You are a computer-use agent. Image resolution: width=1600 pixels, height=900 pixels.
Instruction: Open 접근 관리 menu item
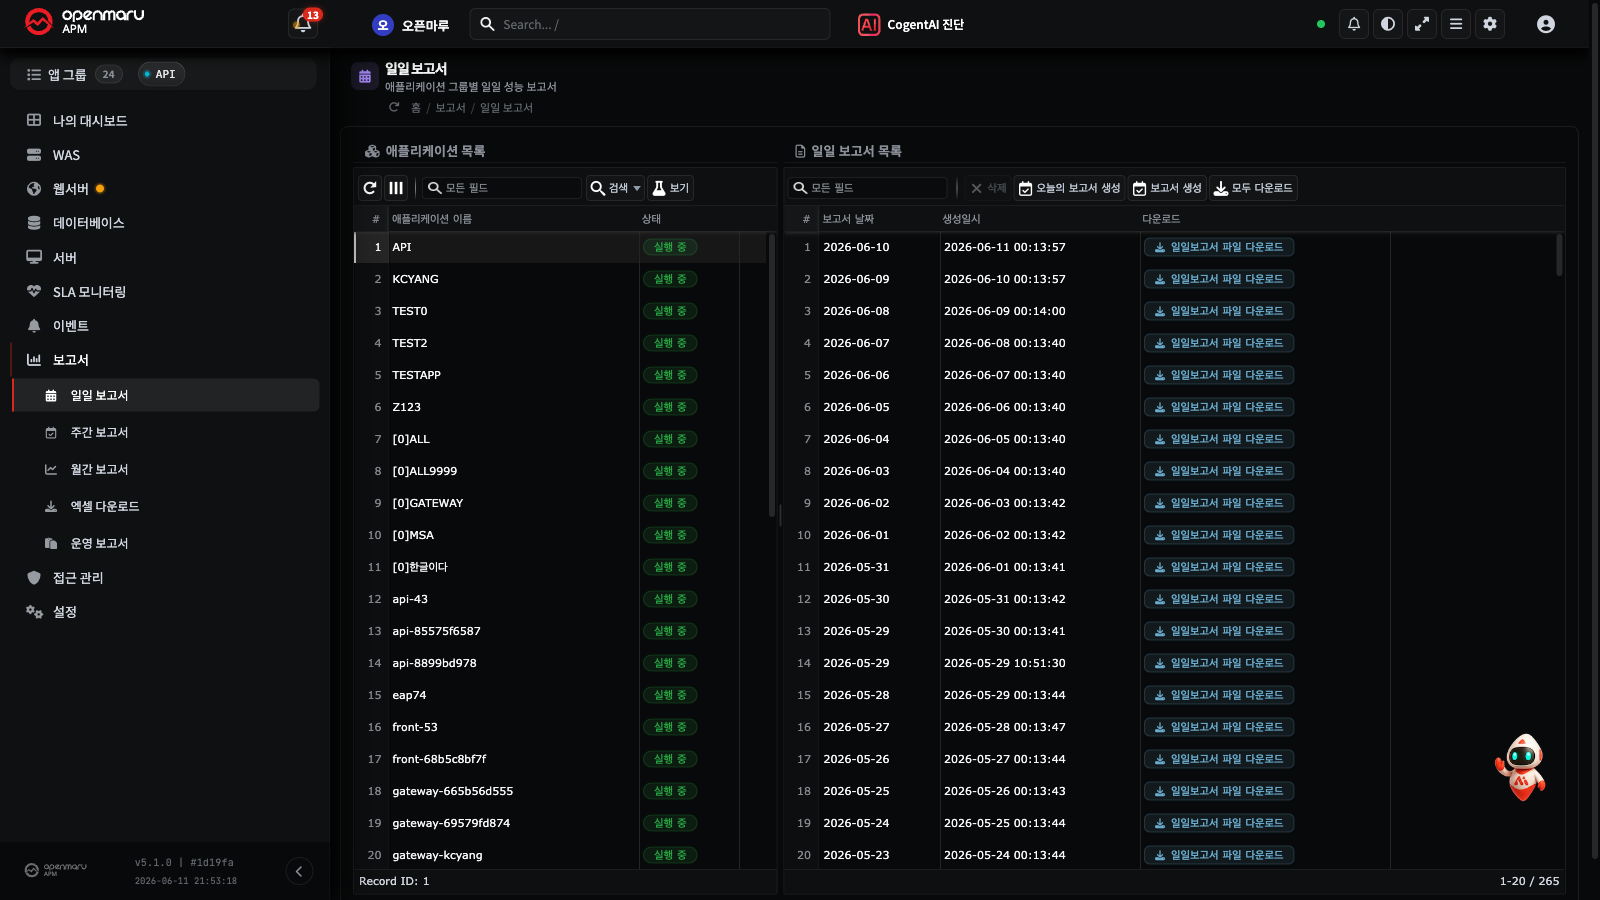77,578
